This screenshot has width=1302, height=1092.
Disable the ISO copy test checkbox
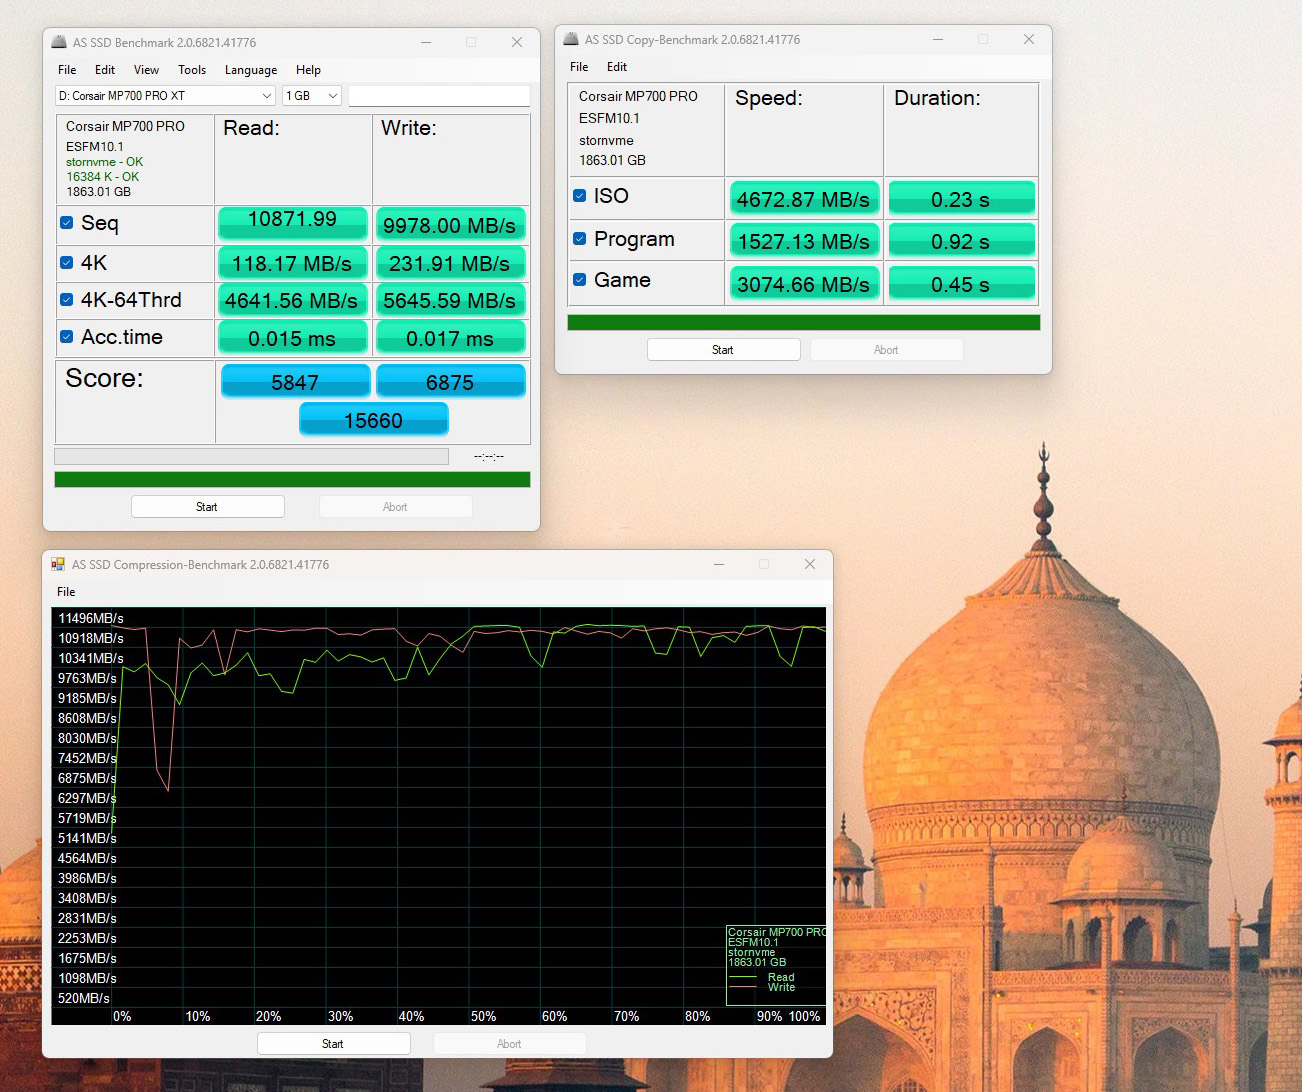click(x=579, y=196)
